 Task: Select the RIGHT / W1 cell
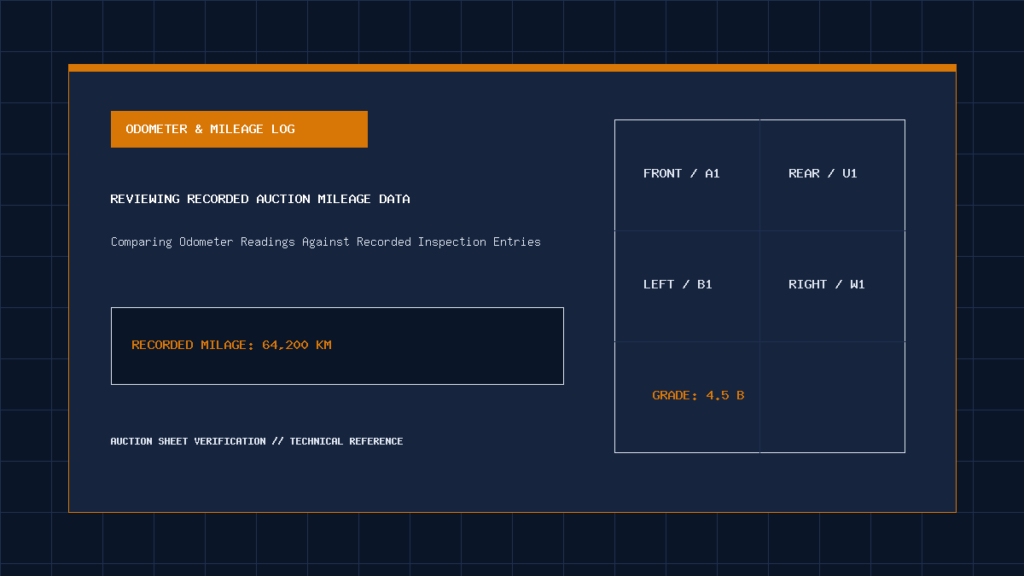832,286
